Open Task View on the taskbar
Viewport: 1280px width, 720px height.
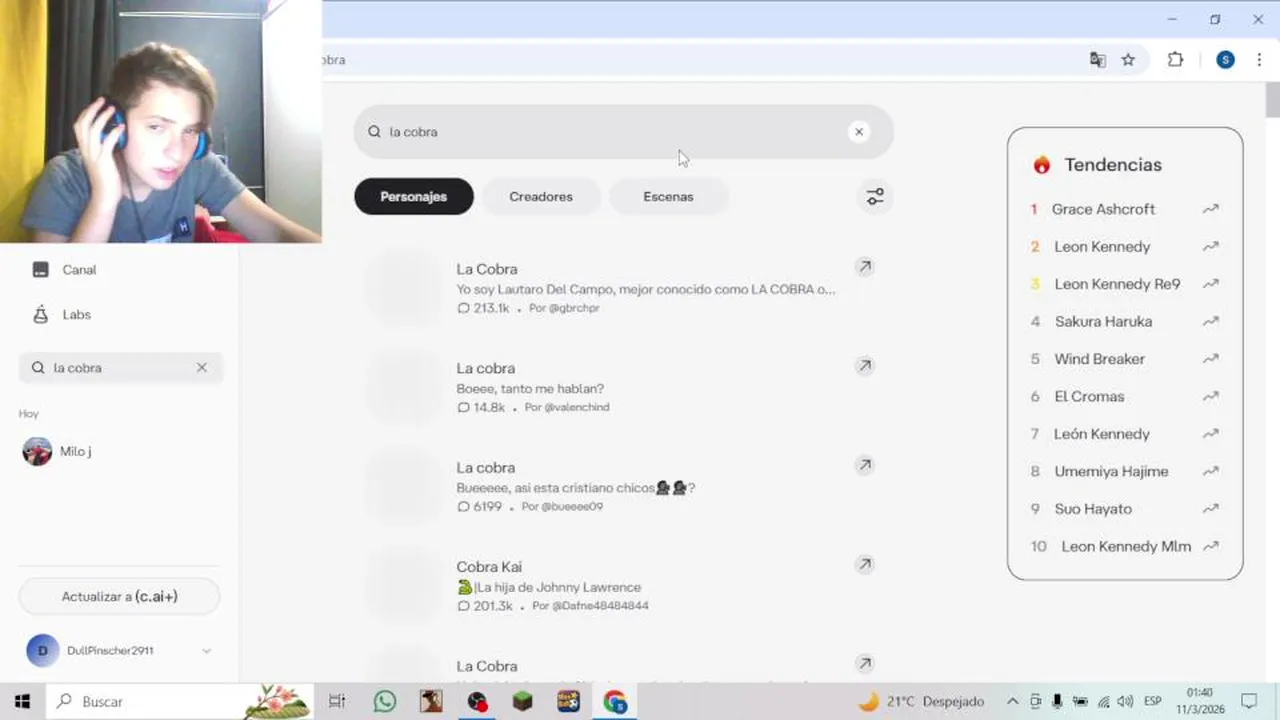(337, 702)
